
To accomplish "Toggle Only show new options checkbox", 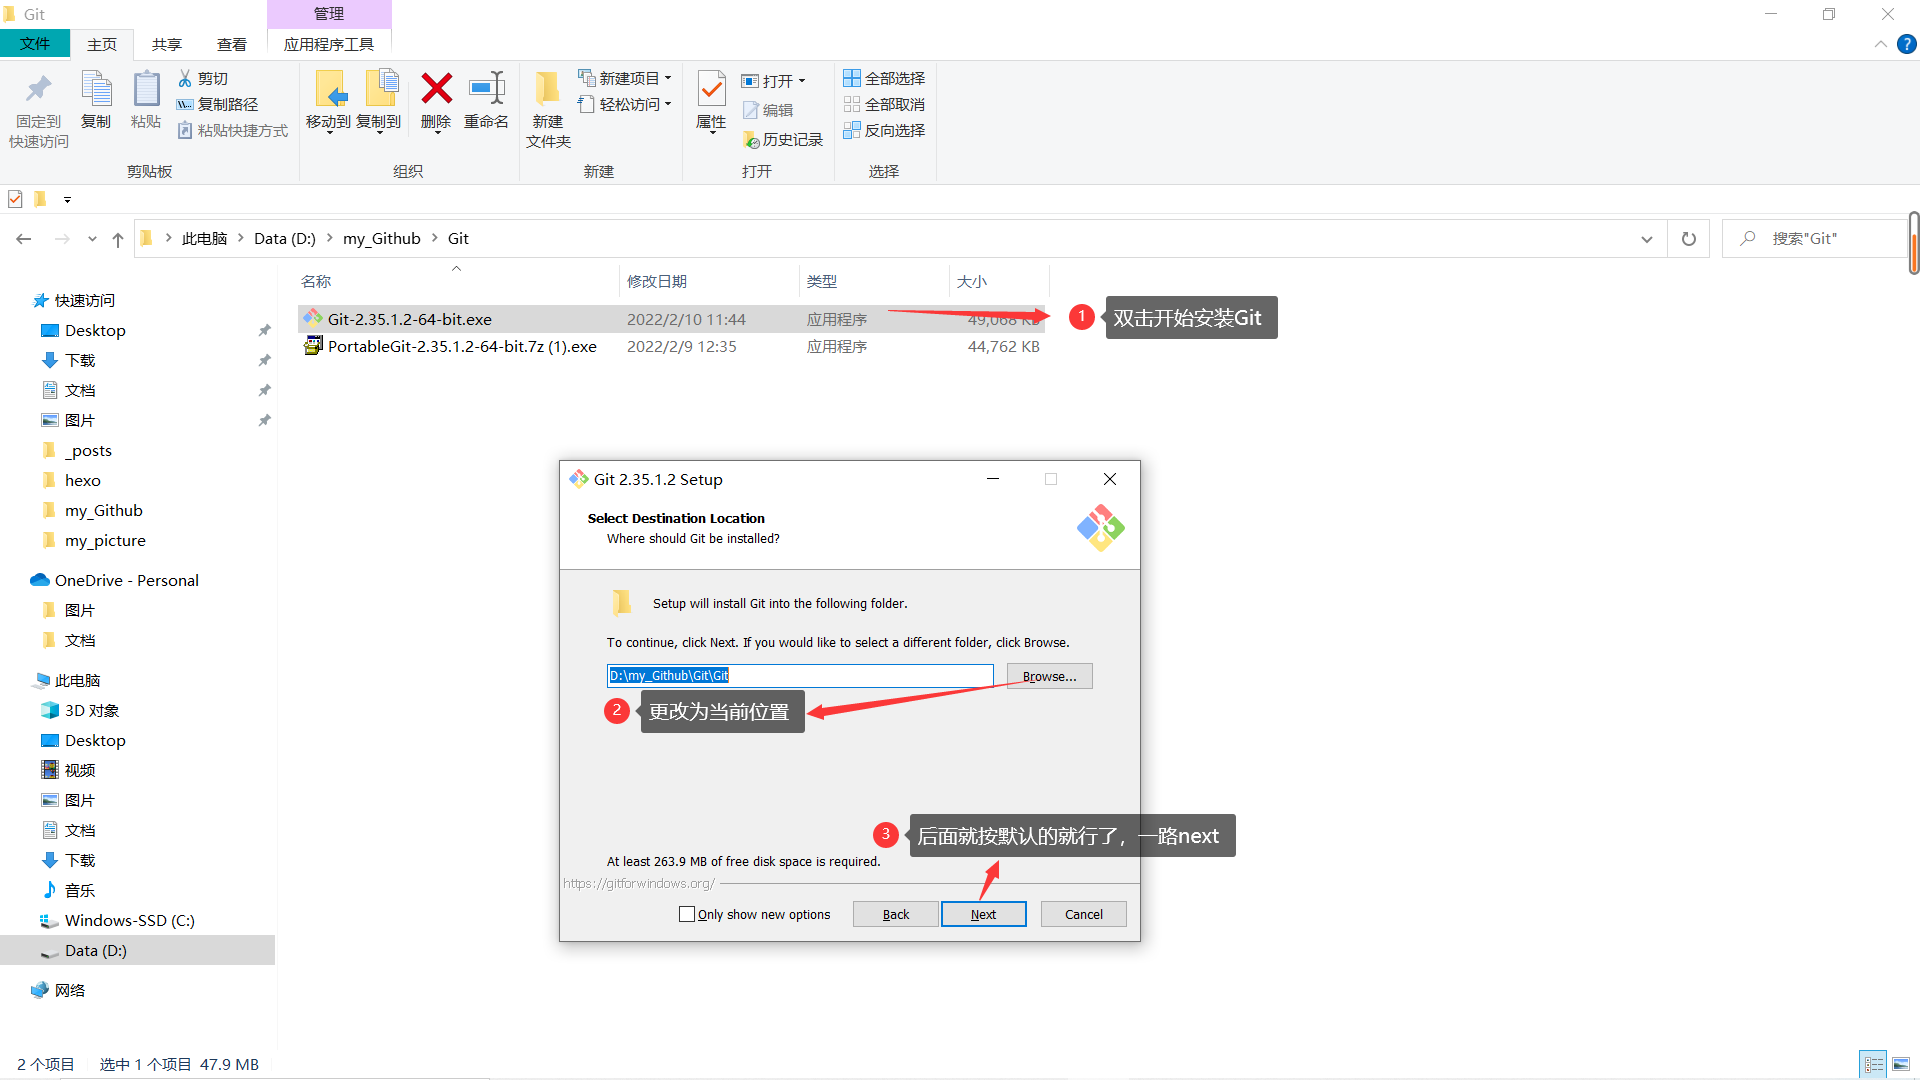I will 687,914.
